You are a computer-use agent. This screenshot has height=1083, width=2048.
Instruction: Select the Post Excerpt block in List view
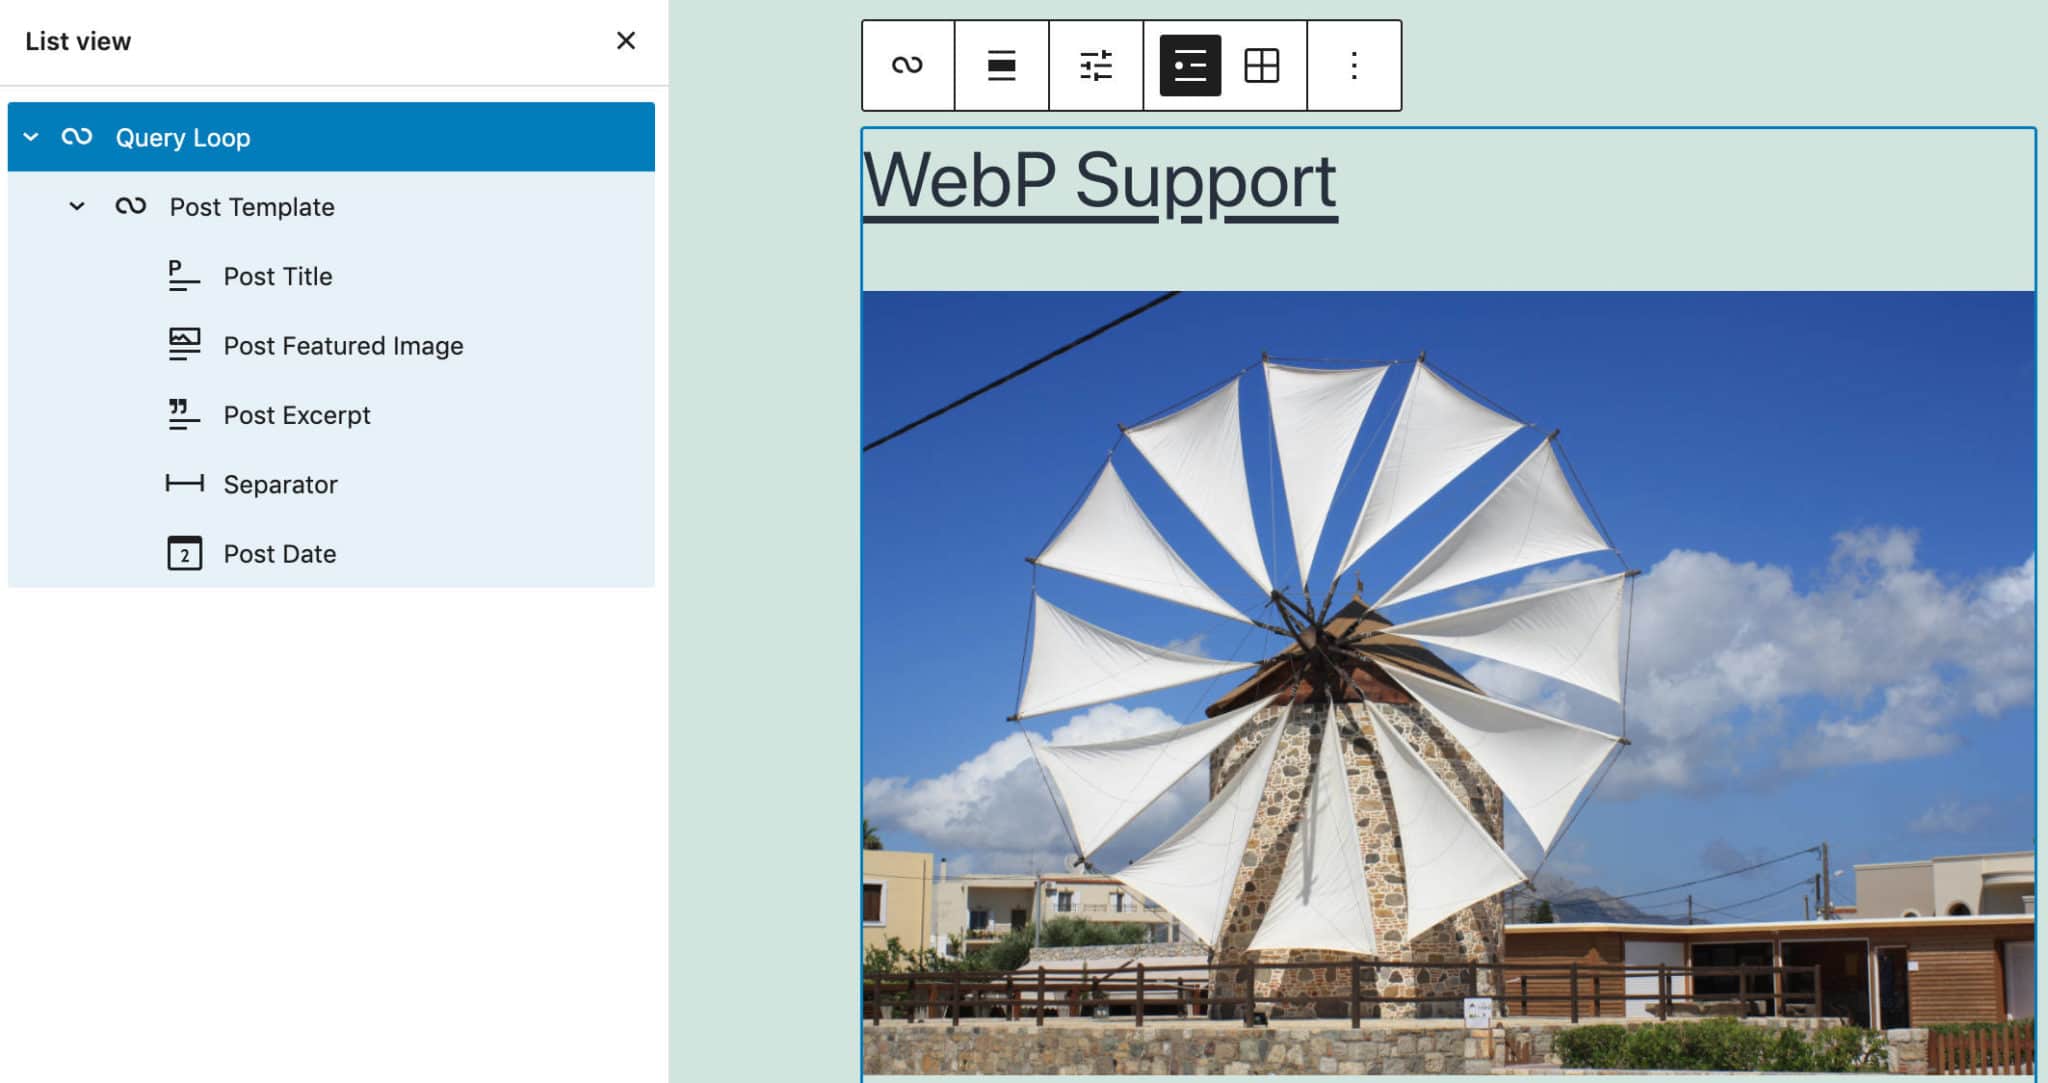(297, 414)
